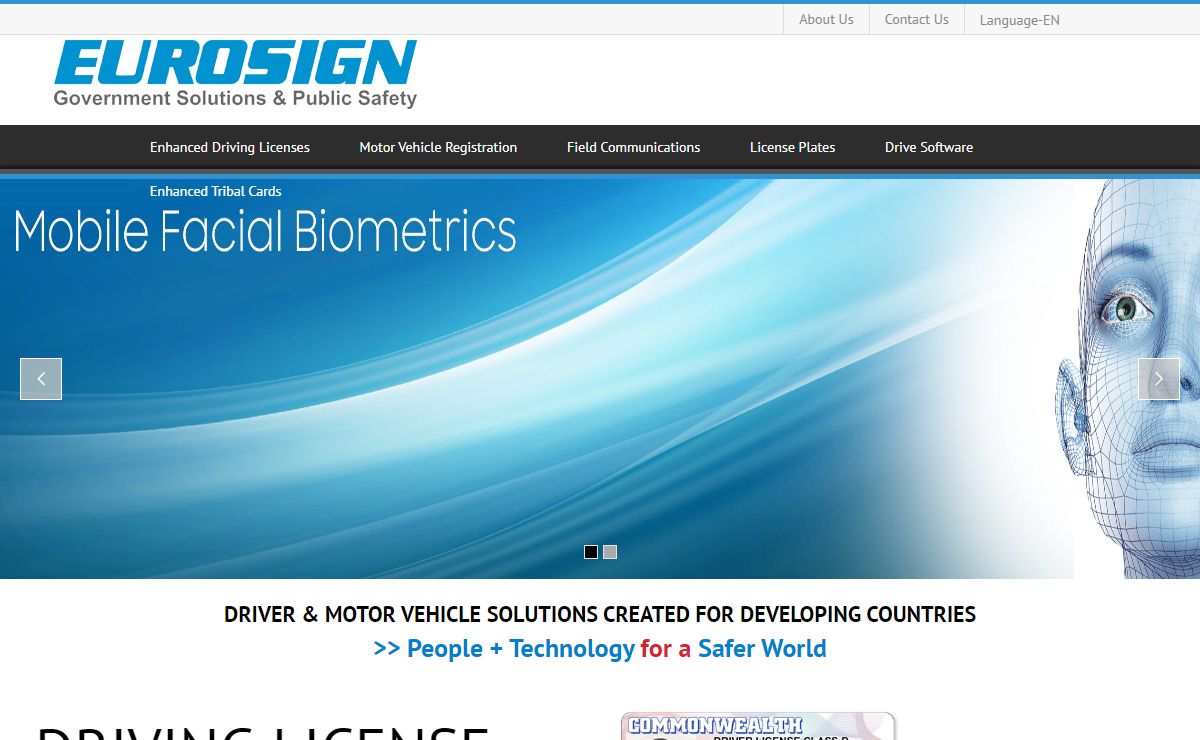Click the Commonwealth driver license card image
1200x740 pixels.
click(x=758, y=726)
